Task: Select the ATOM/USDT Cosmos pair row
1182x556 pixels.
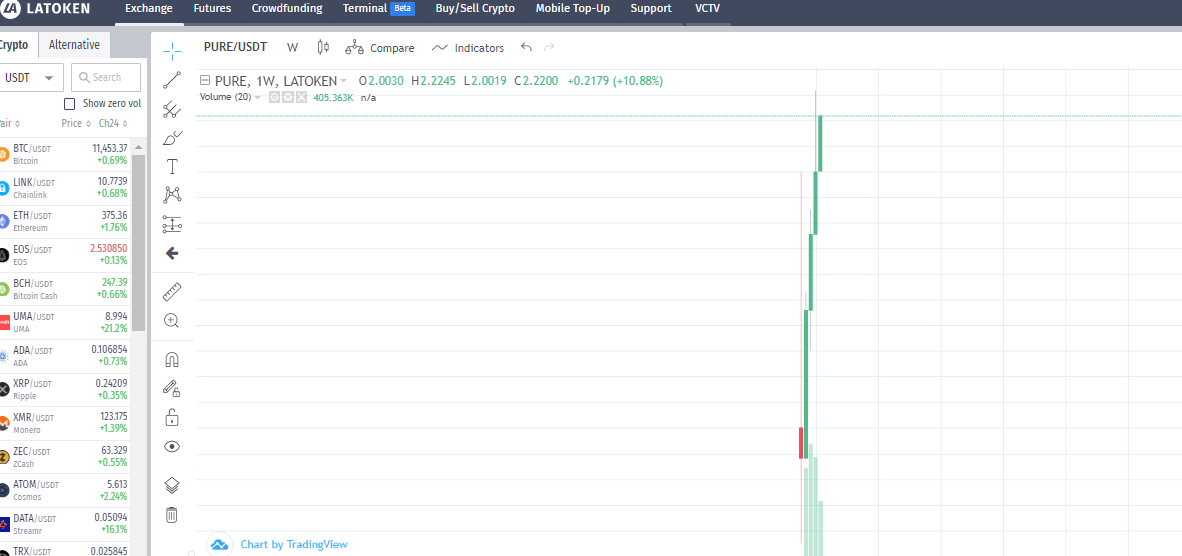Action: coord(65,490)
